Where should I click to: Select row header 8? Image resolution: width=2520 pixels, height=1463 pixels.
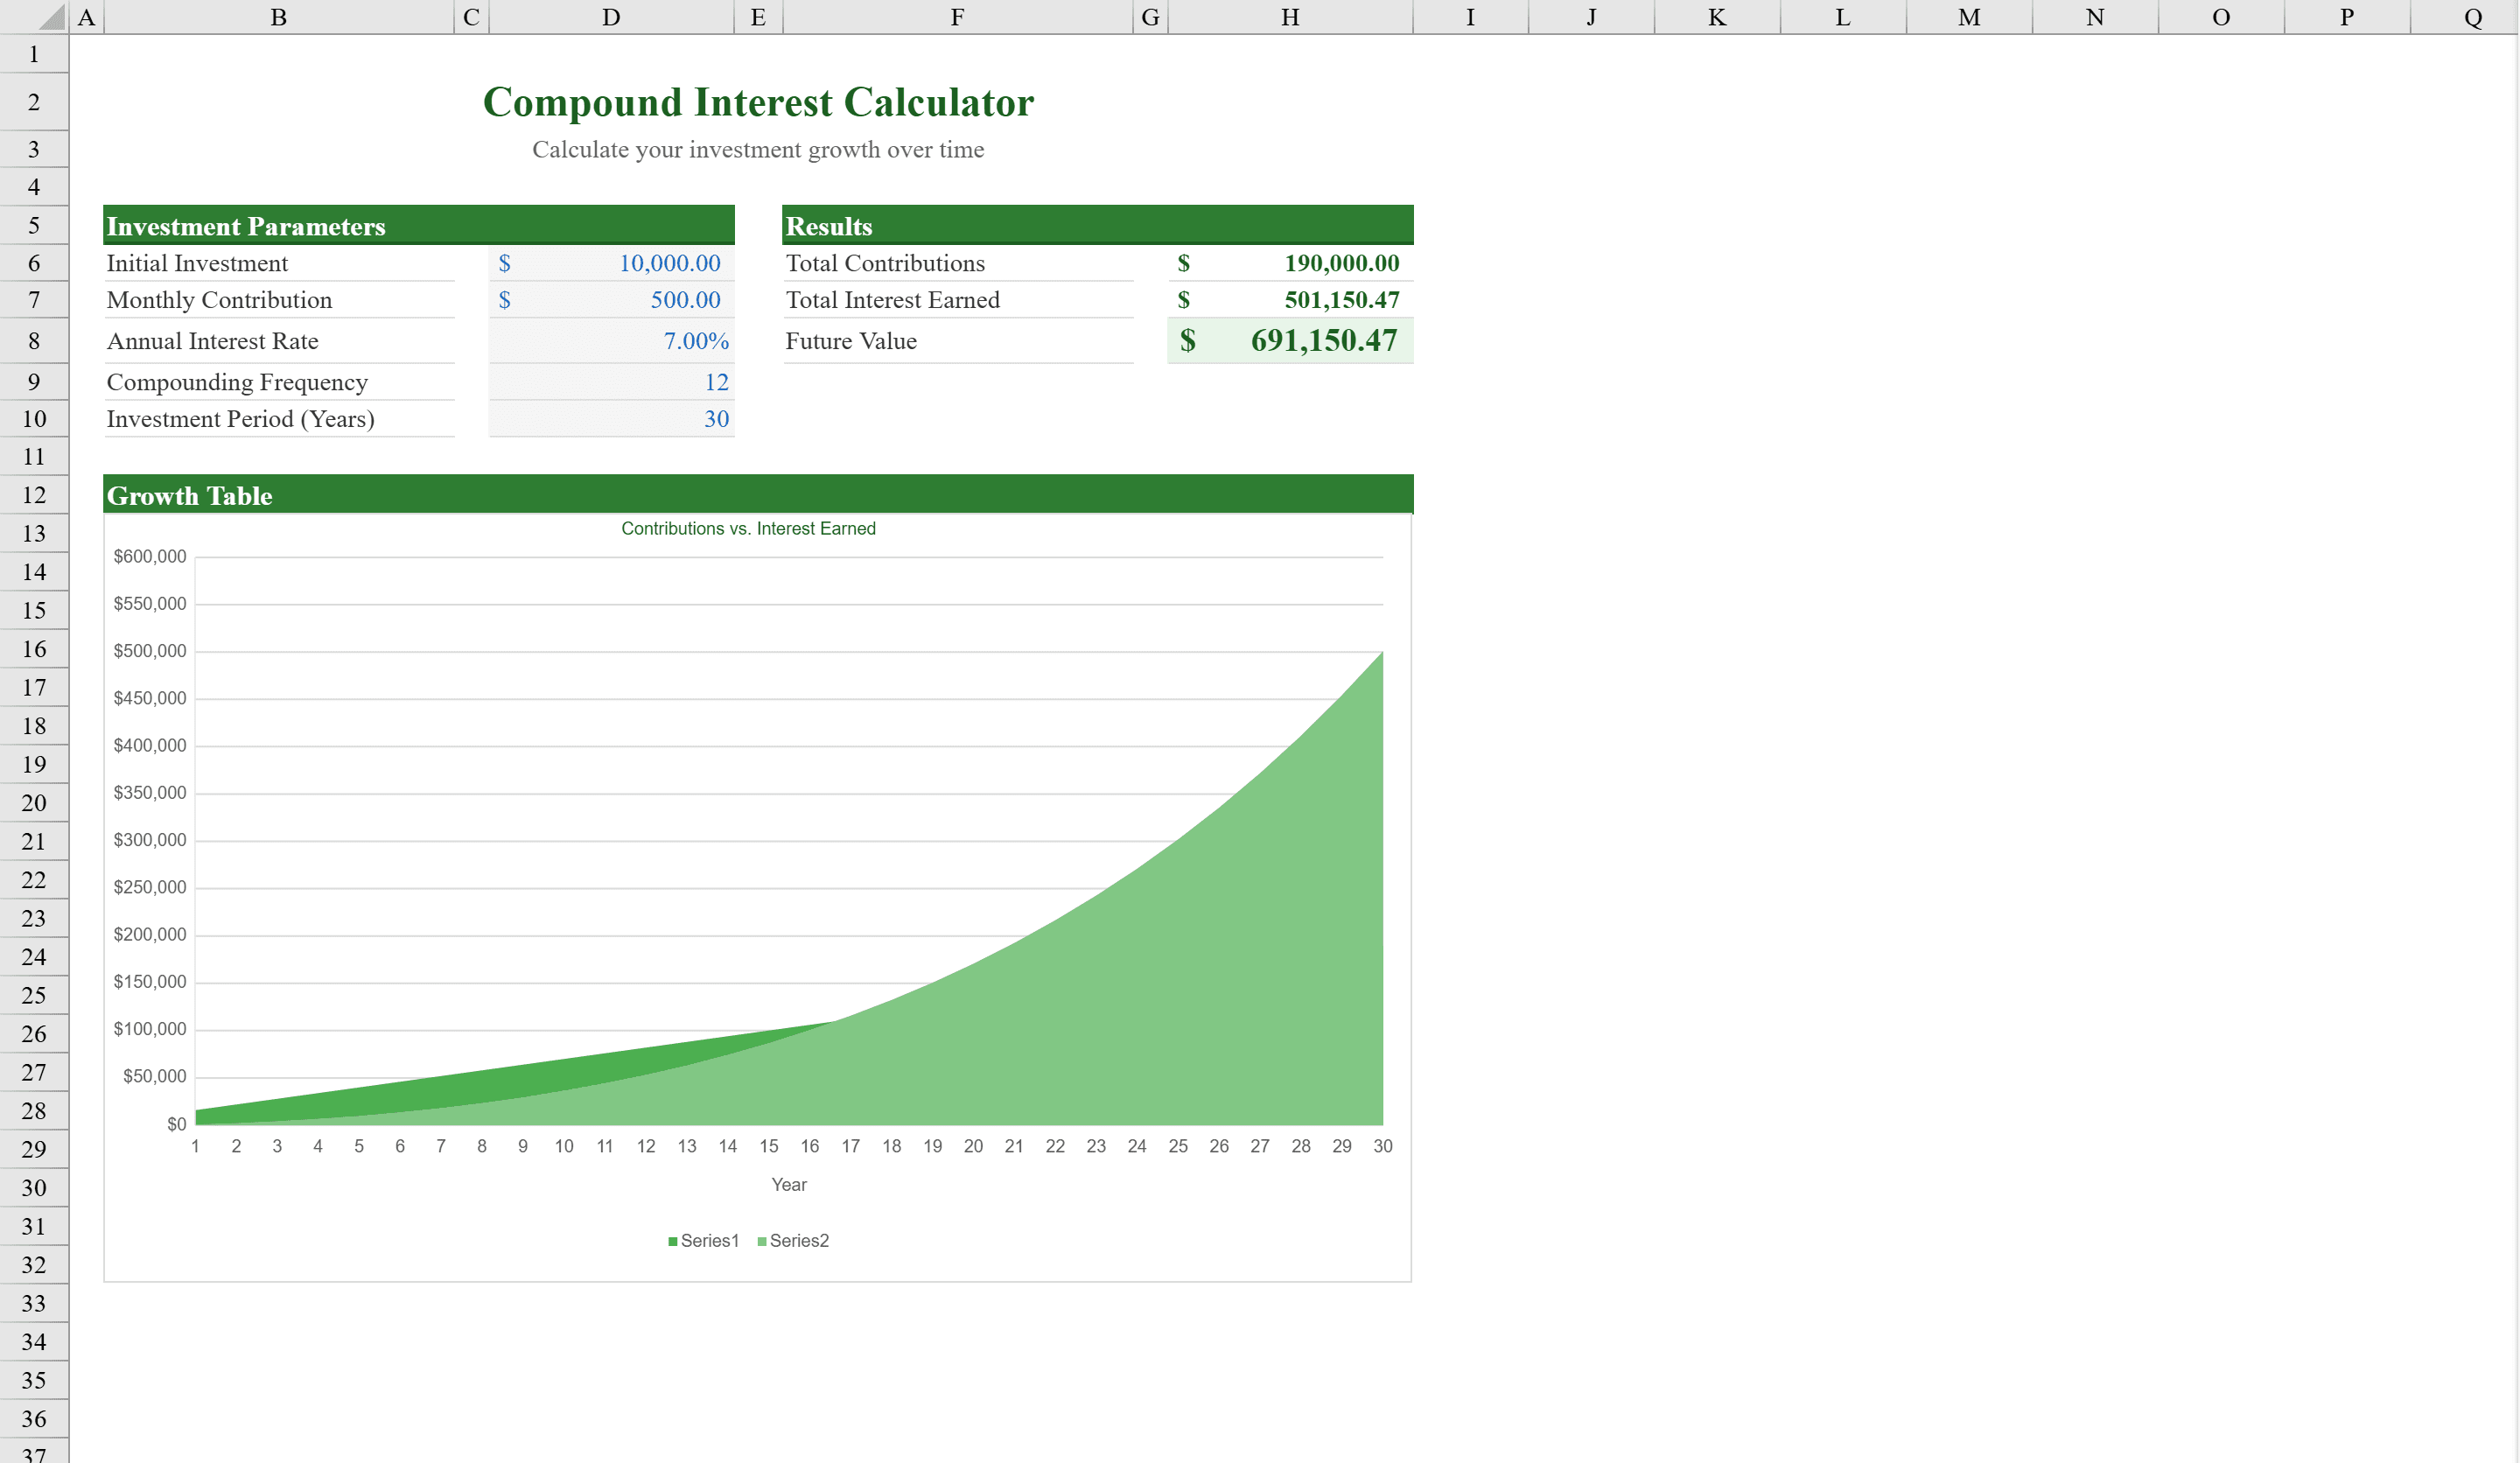tap(34, 341)
